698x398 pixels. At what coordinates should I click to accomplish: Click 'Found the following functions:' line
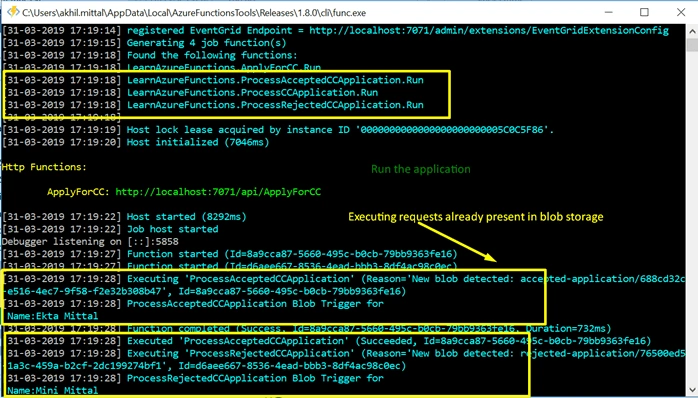point(150,56)
